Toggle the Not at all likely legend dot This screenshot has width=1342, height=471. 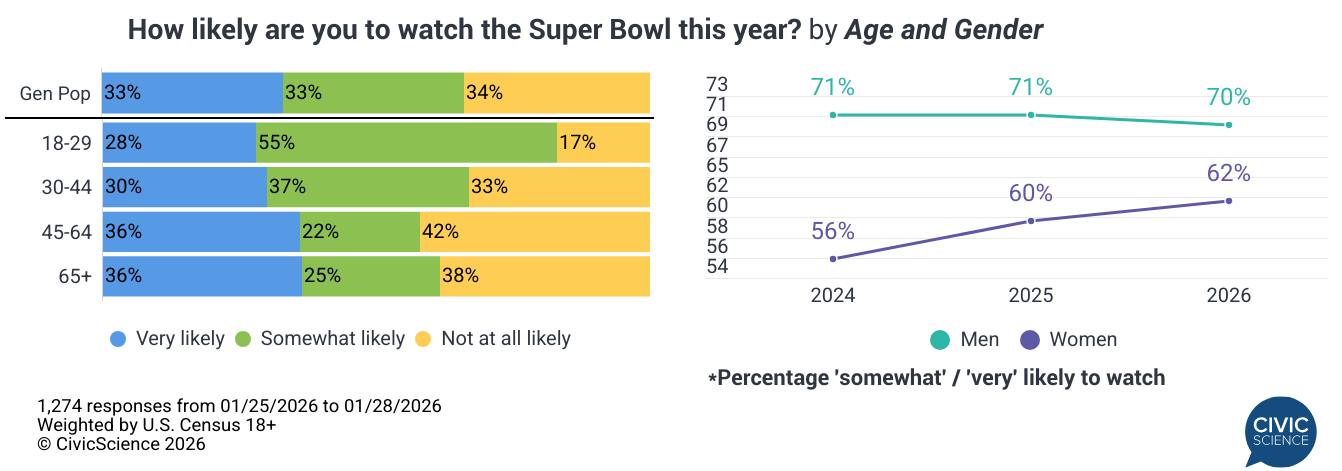[423, 339]
